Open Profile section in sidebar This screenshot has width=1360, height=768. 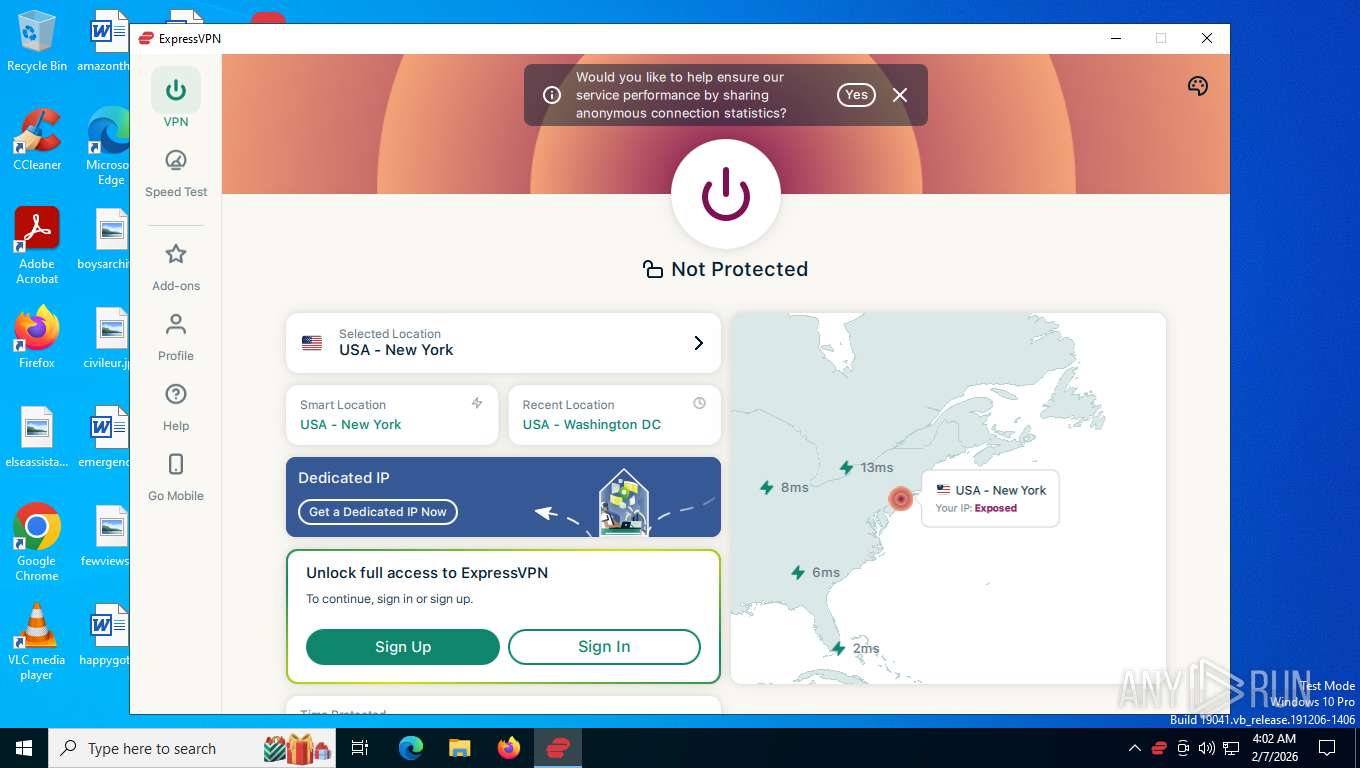[176, 337]
